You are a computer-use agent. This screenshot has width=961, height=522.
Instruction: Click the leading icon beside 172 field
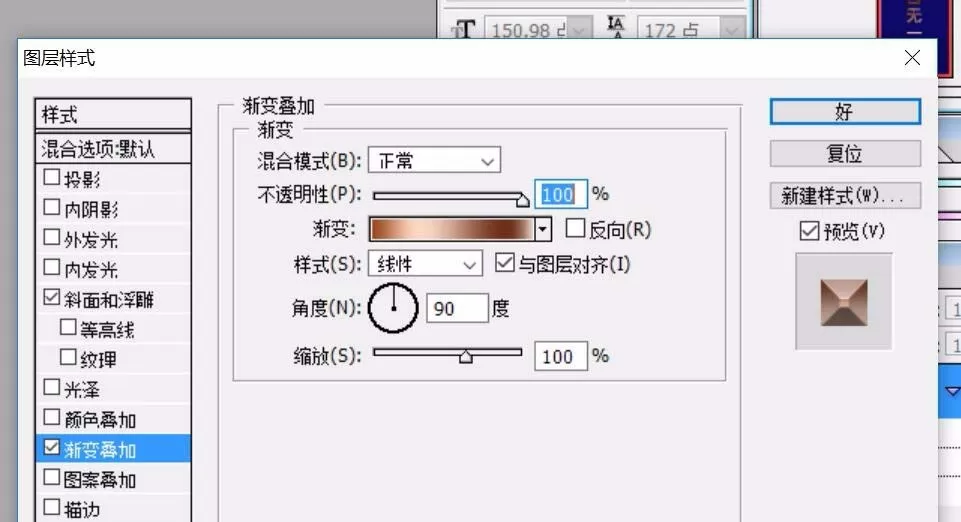[x=615, y=27]
